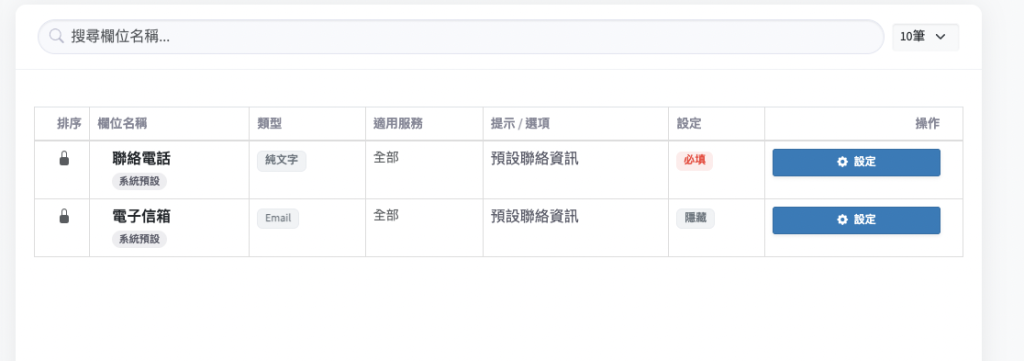Click the 排序 column header
Viewport: 1024px width, 361px height.
pos(69,124)
